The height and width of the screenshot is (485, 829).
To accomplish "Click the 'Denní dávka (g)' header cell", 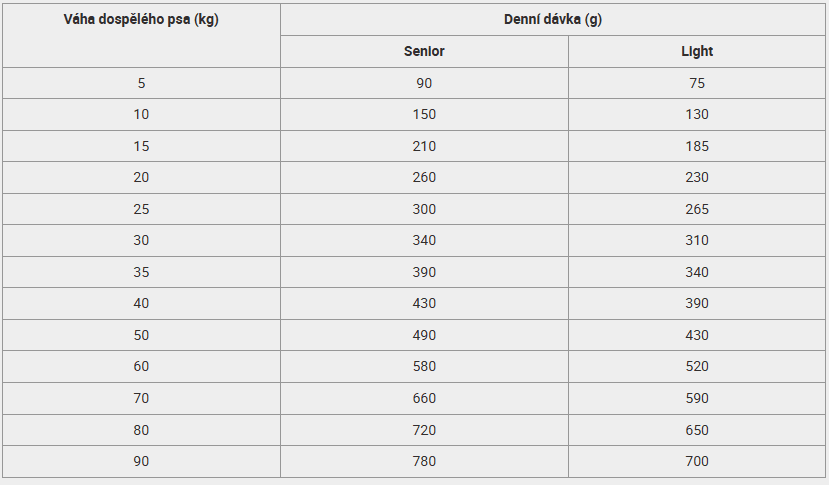I will click(x=553, y=19).
